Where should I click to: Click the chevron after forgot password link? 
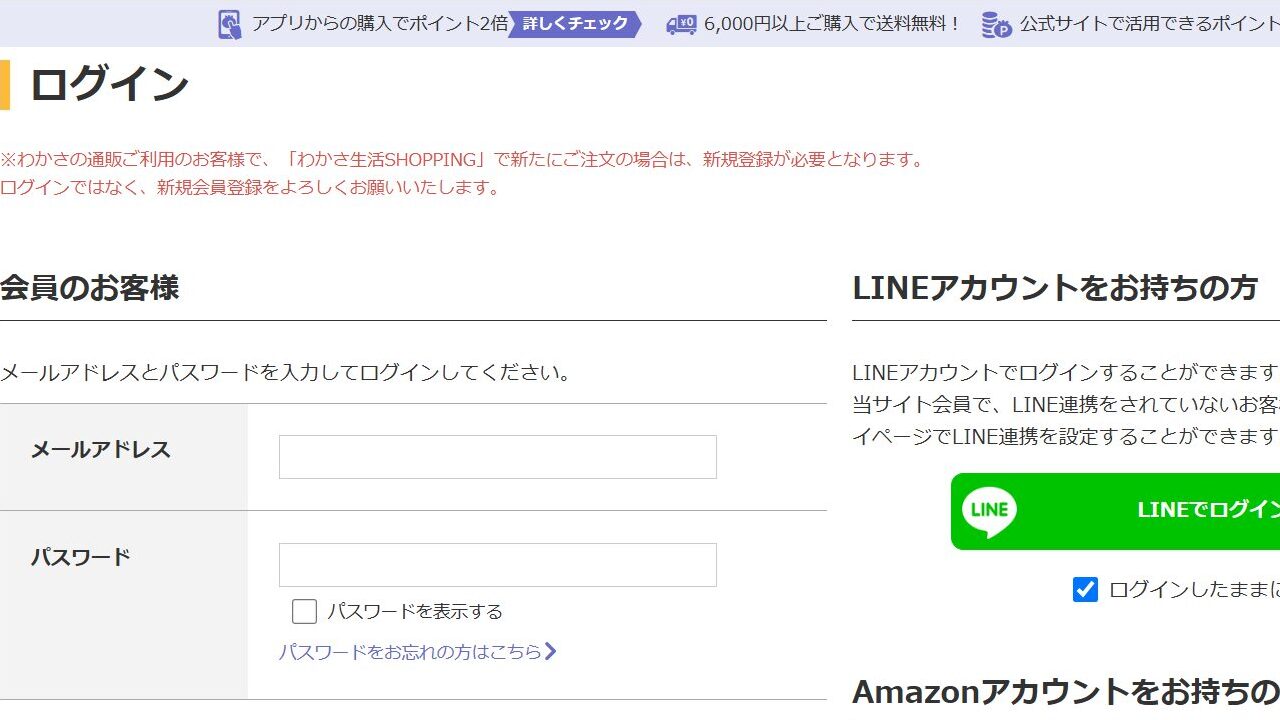[x=551, y=652]
